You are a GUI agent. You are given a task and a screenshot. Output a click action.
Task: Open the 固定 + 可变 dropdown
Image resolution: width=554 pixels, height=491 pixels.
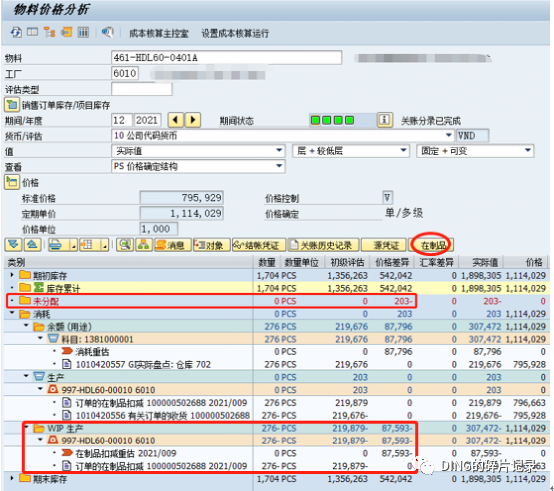(528, 151)
